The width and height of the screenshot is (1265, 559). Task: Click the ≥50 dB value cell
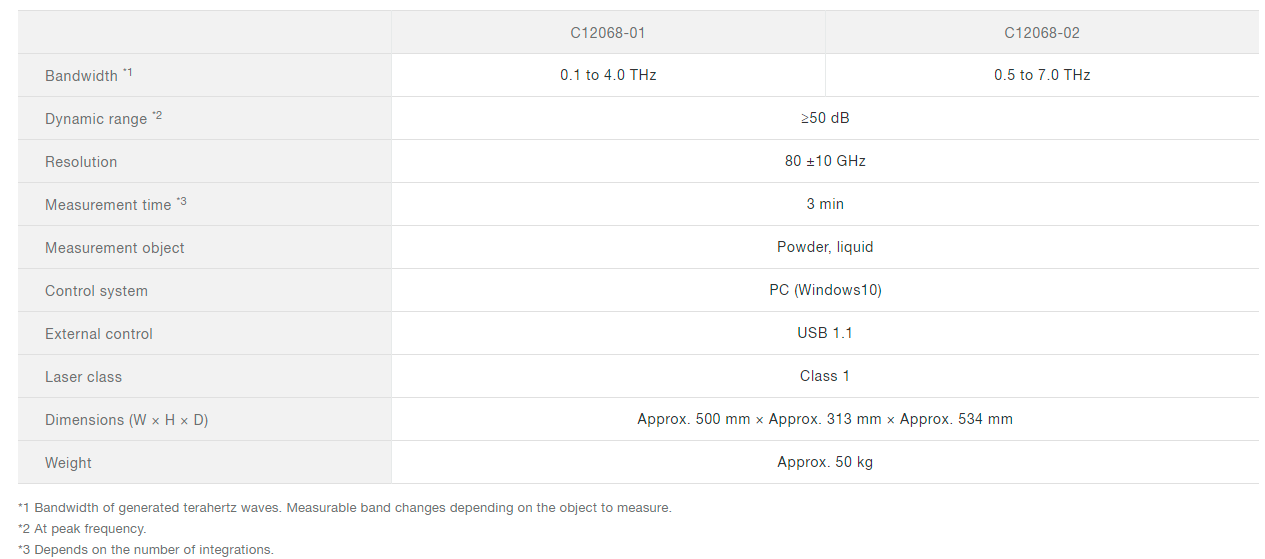pyautogui.click(x=825, y=118)
